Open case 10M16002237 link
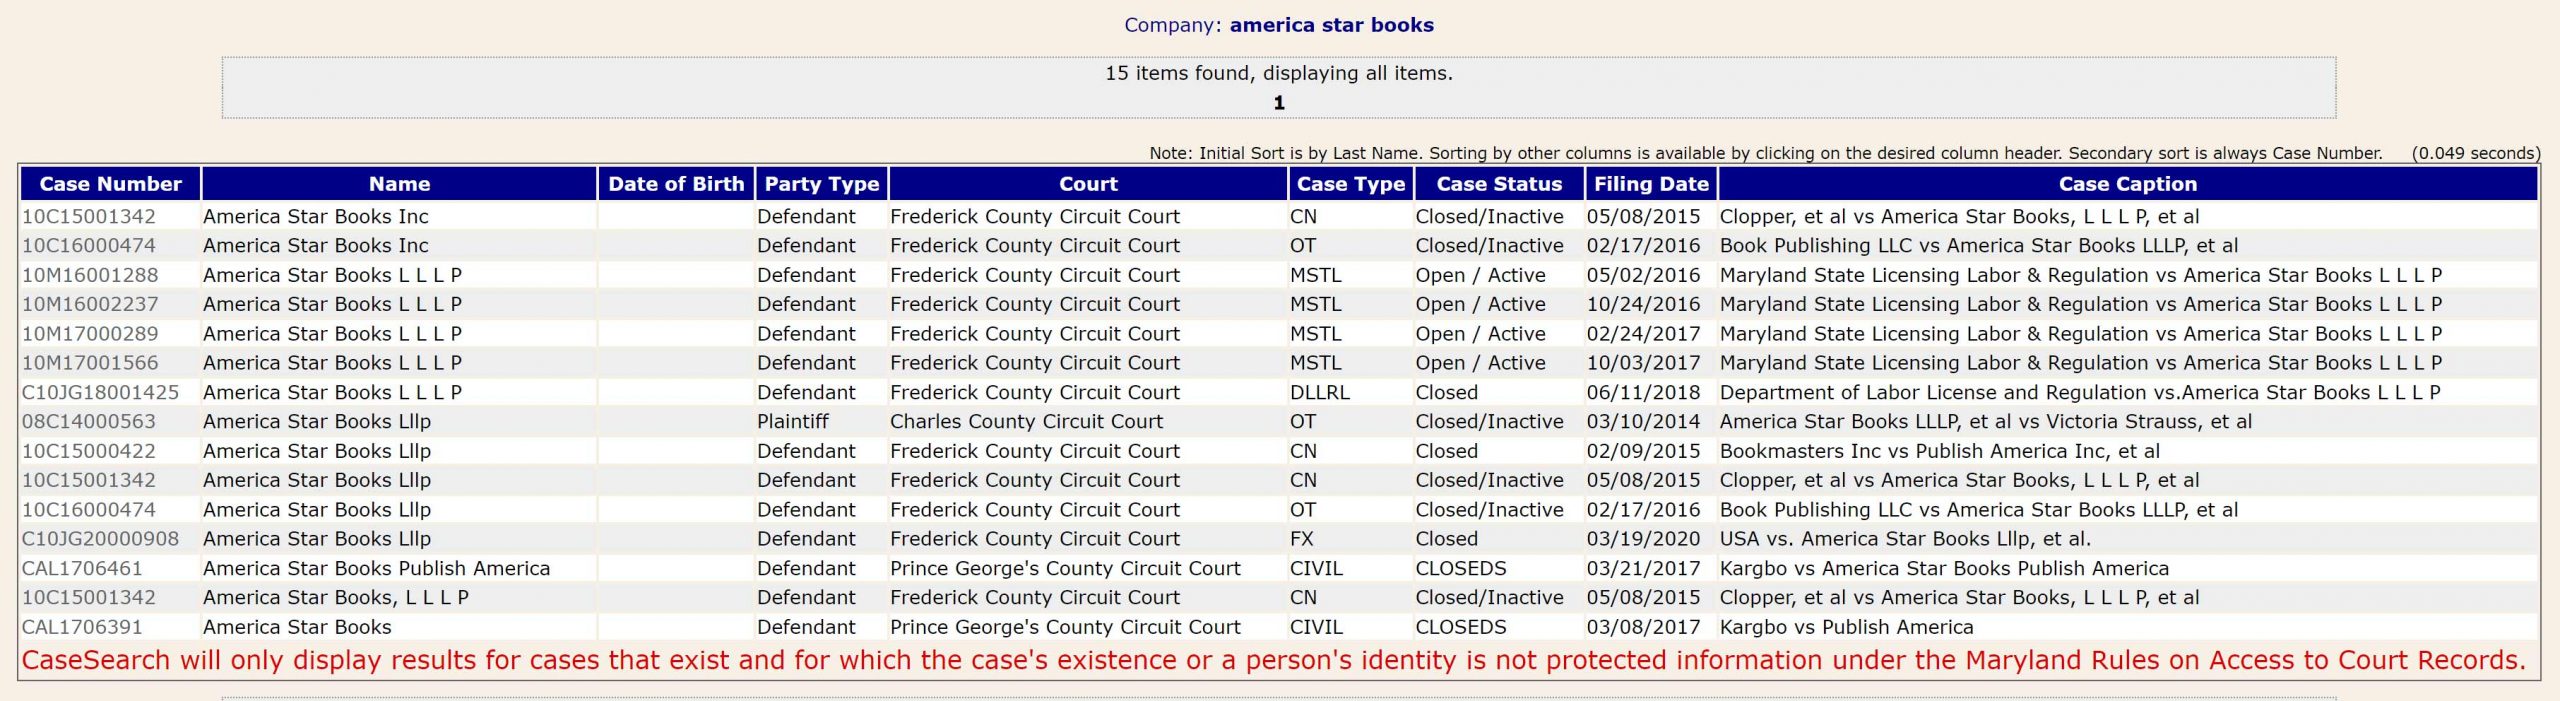Viewport: 2560px width, 701px height. 90,304
